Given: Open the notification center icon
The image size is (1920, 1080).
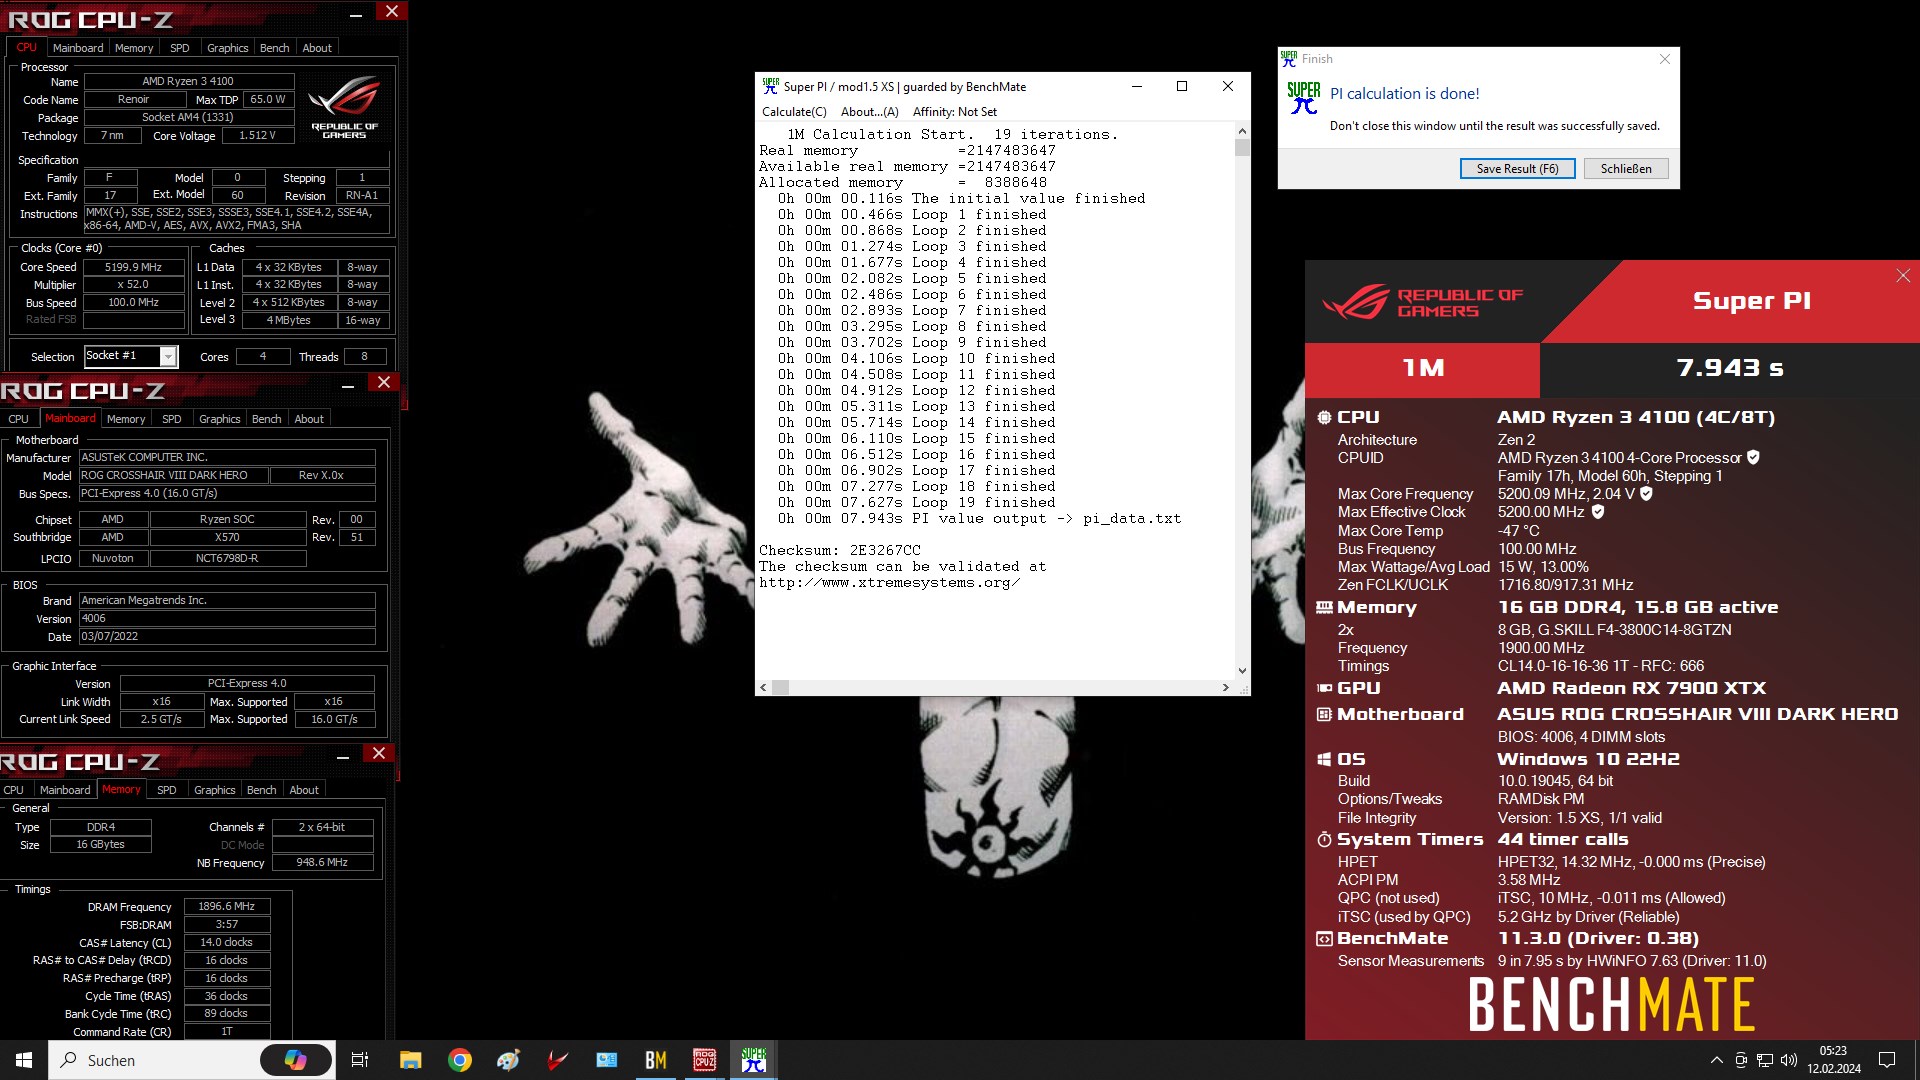Looking at the screenshot, I should pos(1887,1060).
